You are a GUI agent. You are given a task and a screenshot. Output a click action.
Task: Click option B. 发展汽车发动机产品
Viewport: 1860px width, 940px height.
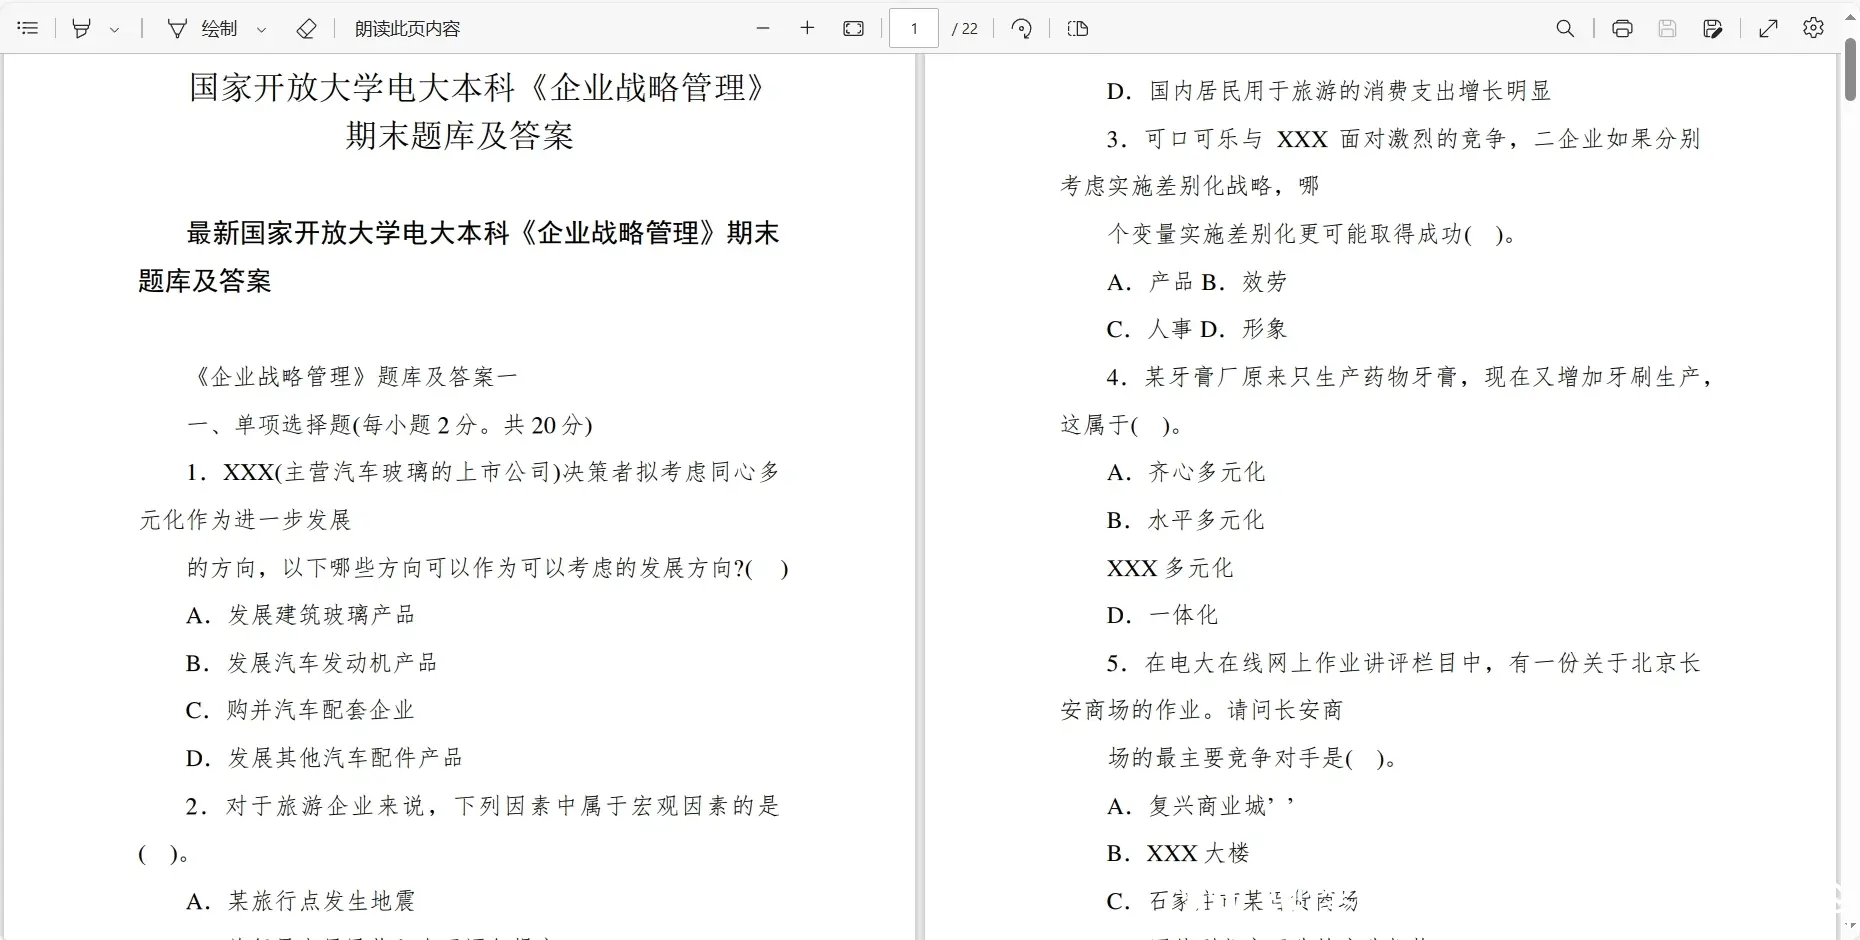coord(312,662)
